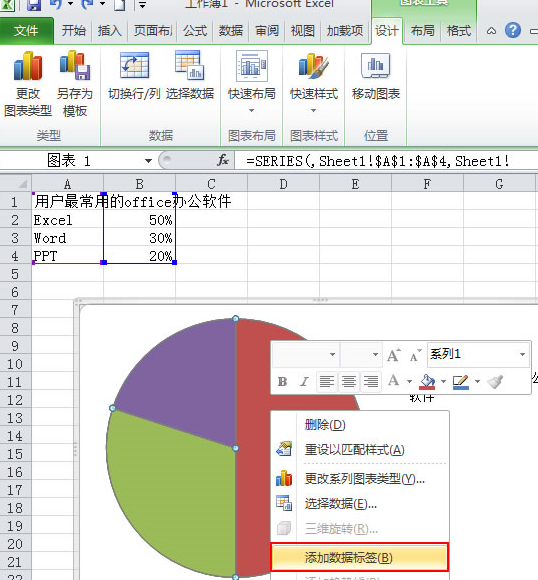
Task: Select row 5 header
Action: (15, 274)
